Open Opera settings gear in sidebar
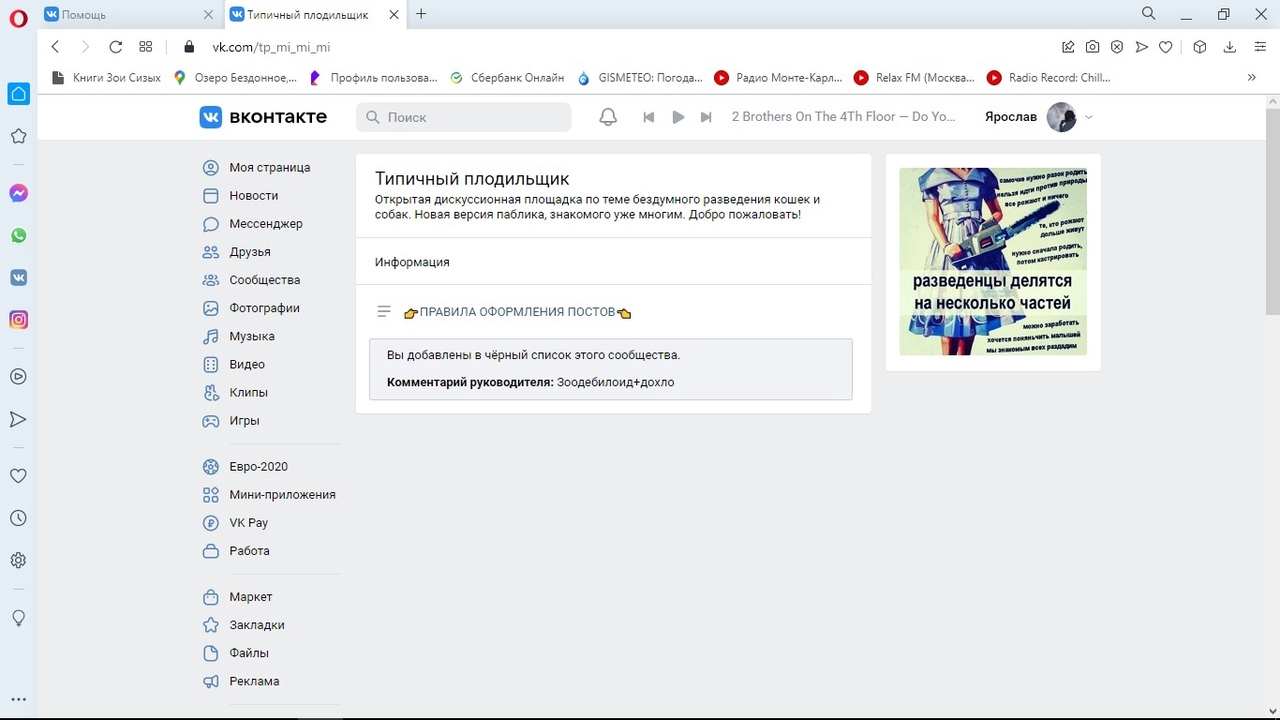Viewport: 1280px width, 720px height. click(x=18, y=561)
